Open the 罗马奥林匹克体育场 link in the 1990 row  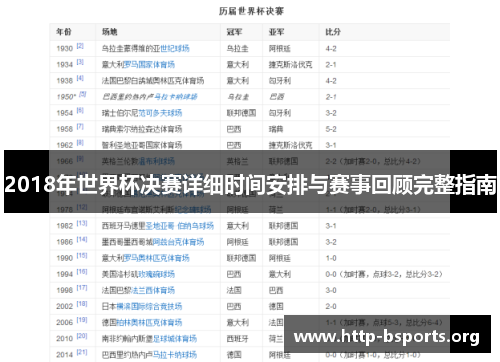(156, 258)
